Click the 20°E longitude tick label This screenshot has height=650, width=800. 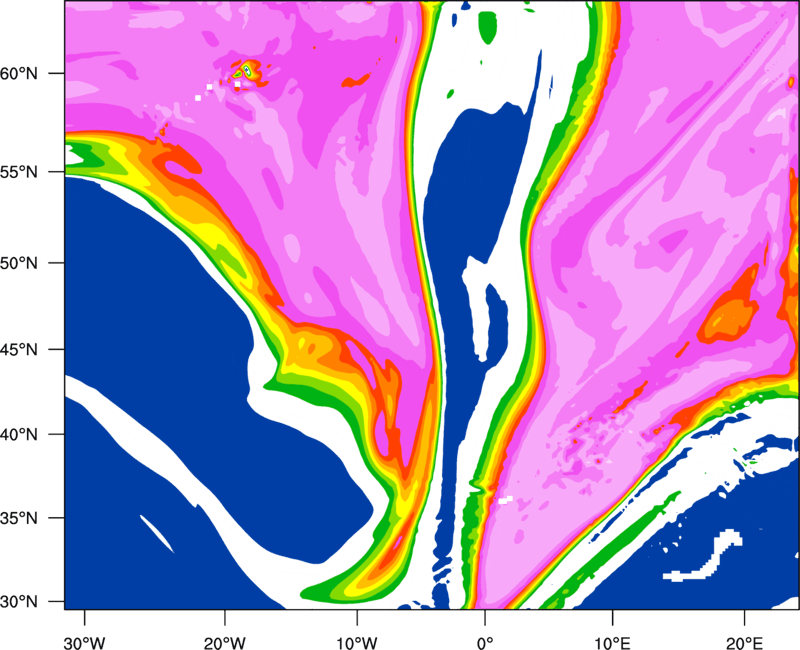click(x=744, y=643)
